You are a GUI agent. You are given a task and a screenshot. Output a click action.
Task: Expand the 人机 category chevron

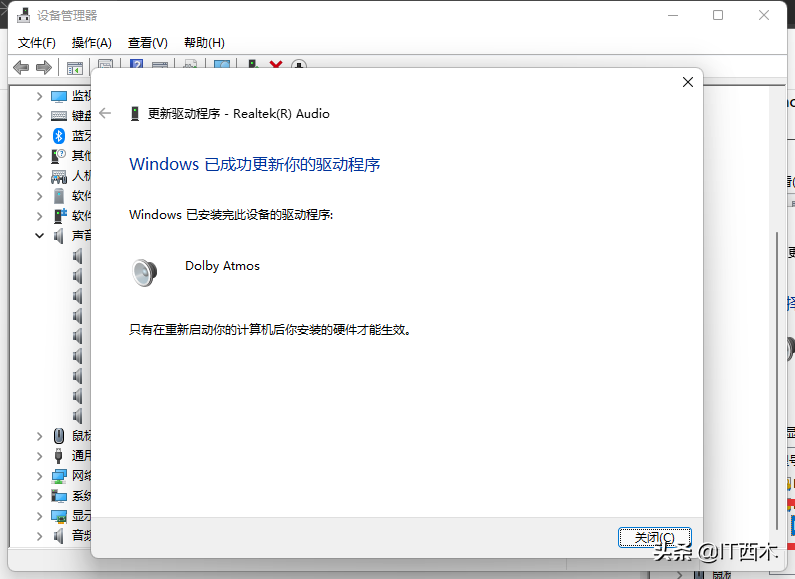[39, 176]
